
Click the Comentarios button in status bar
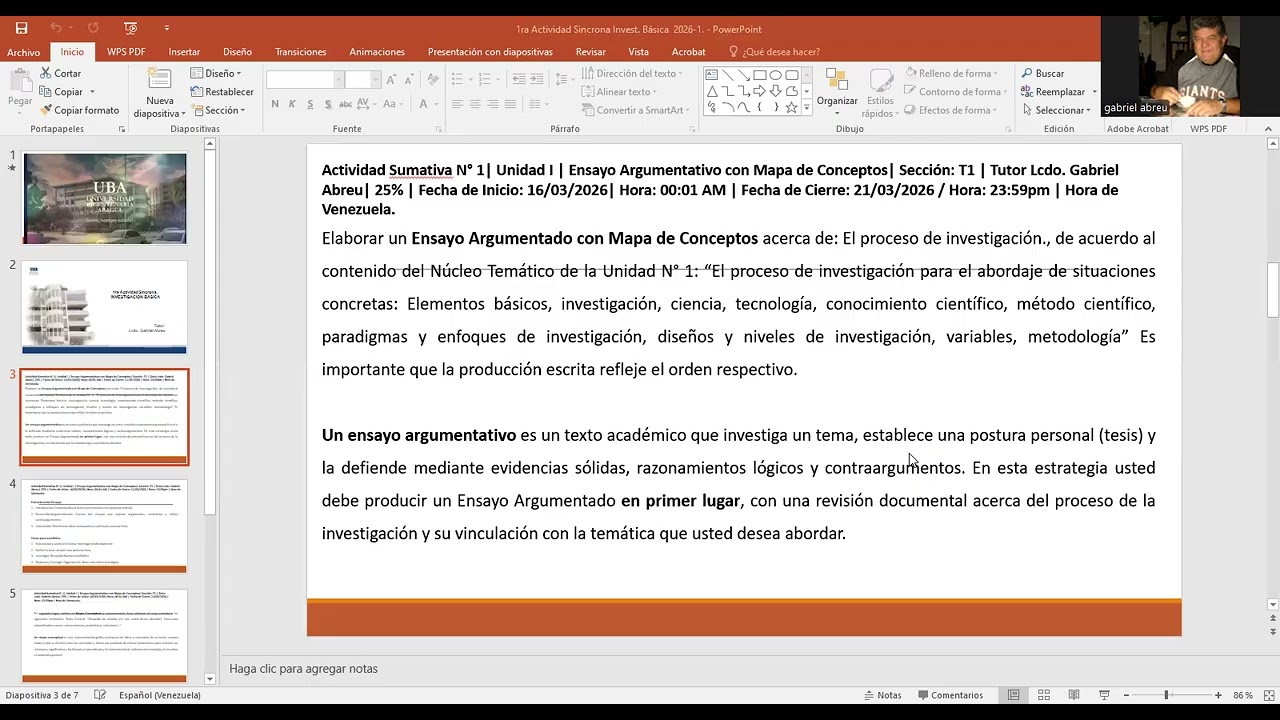tap(949, 695)
